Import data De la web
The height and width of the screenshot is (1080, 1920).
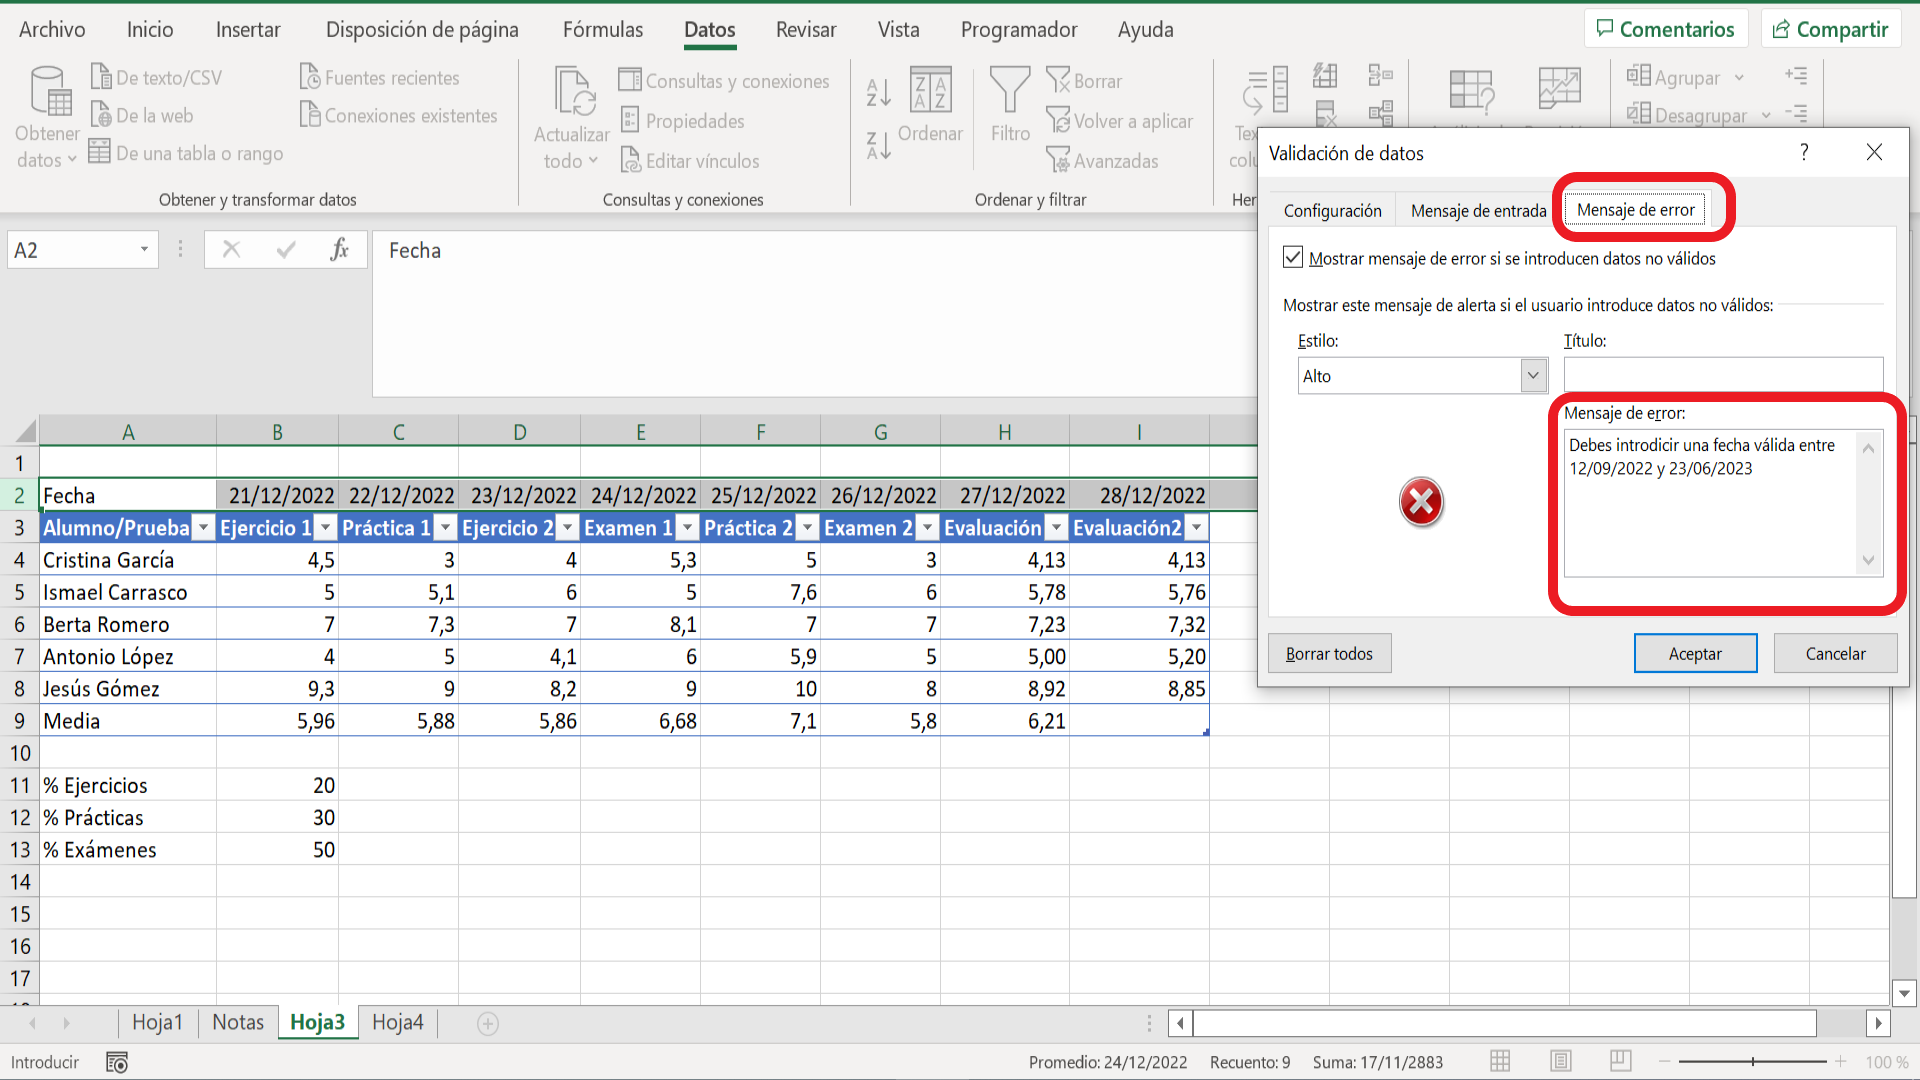click(x=142, y=116)
